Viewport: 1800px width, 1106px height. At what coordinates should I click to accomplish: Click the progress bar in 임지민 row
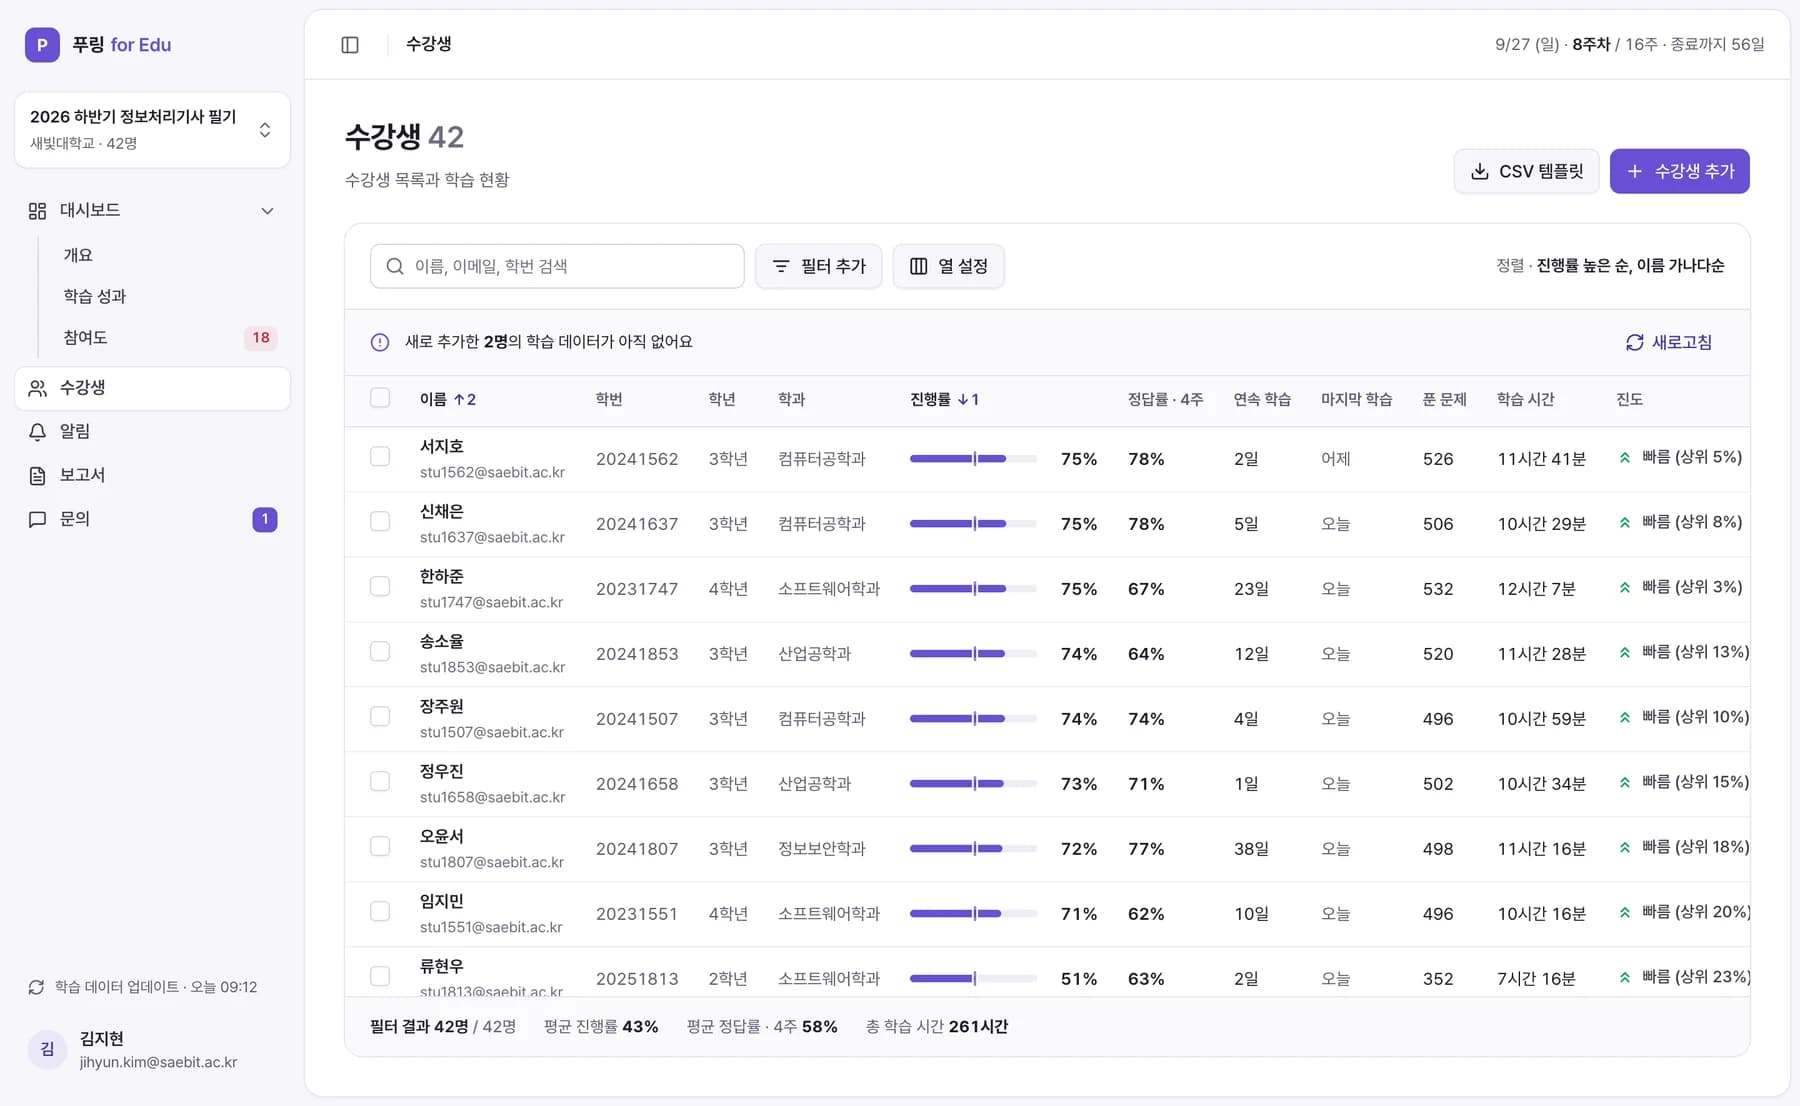(x=973, y=913)
